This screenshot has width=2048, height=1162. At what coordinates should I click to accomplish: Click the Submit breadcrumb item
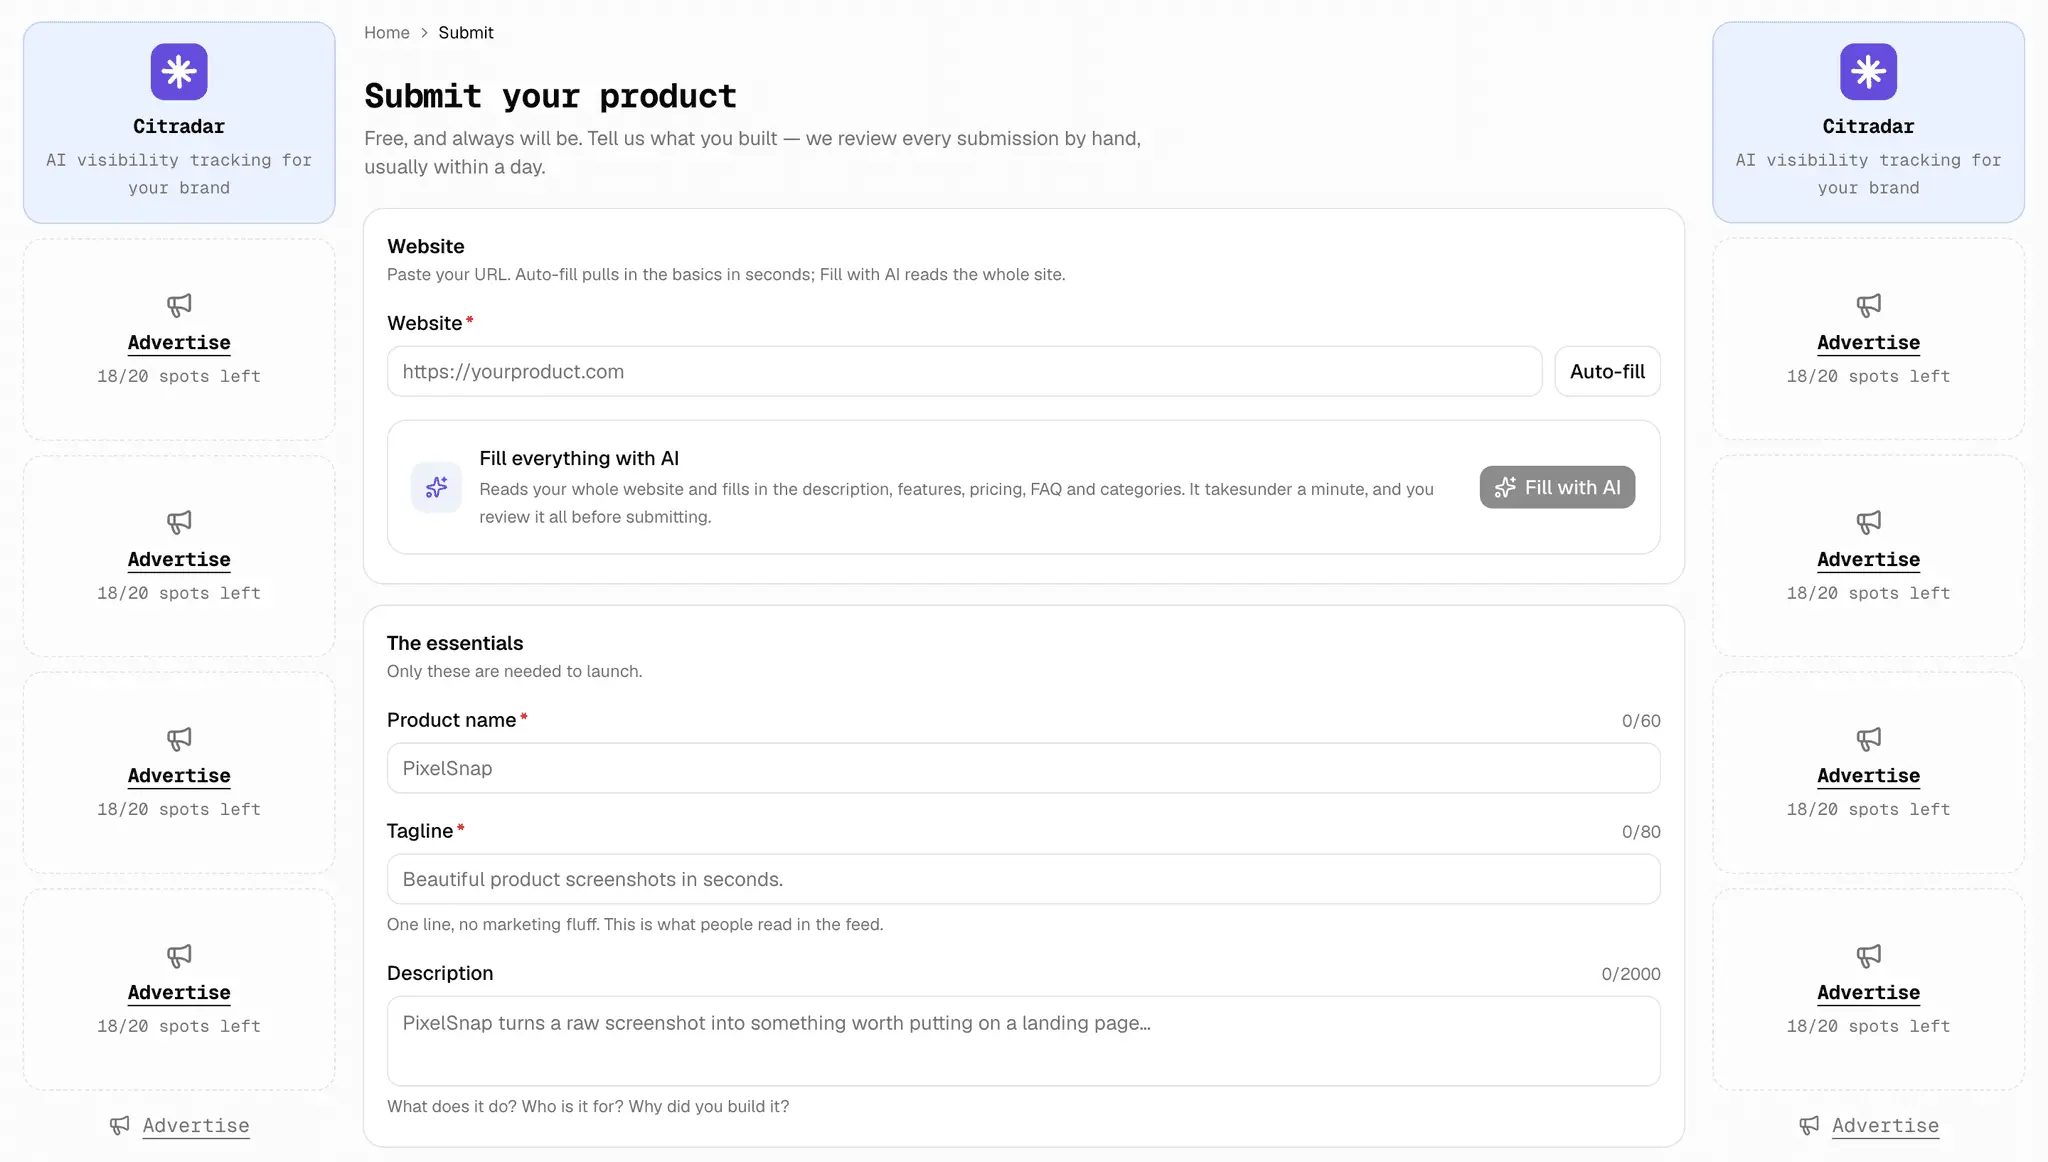coord(466,33)
